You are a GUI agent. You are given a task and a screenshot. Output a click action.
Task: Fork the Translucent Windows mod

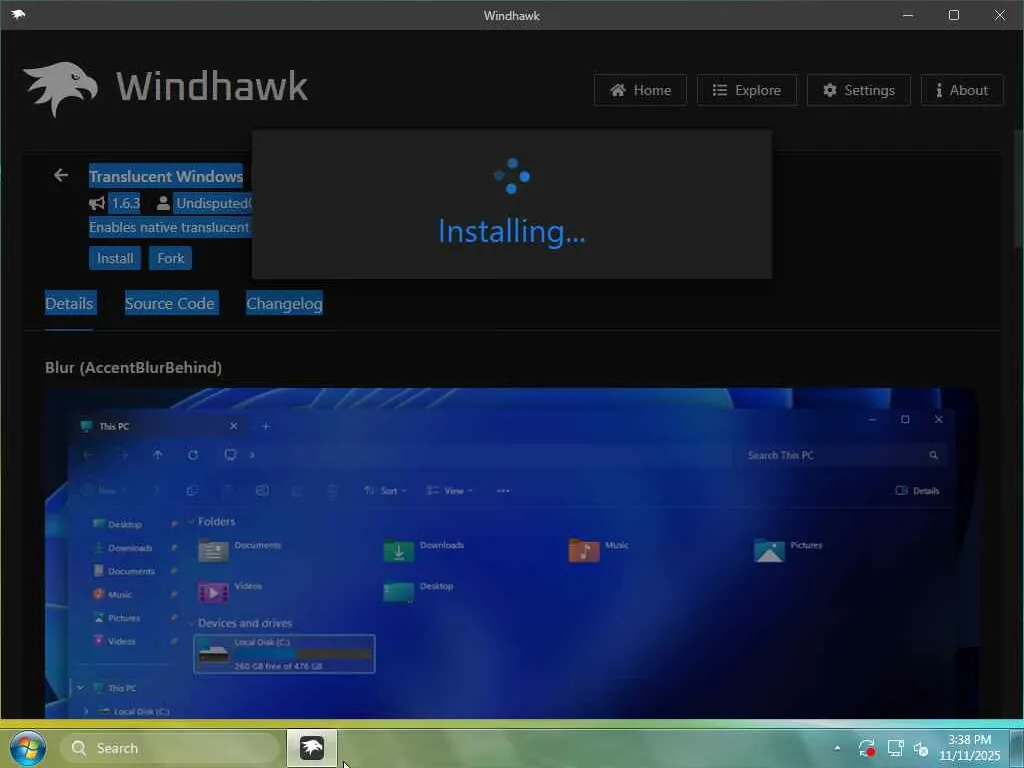coord(170,258)
